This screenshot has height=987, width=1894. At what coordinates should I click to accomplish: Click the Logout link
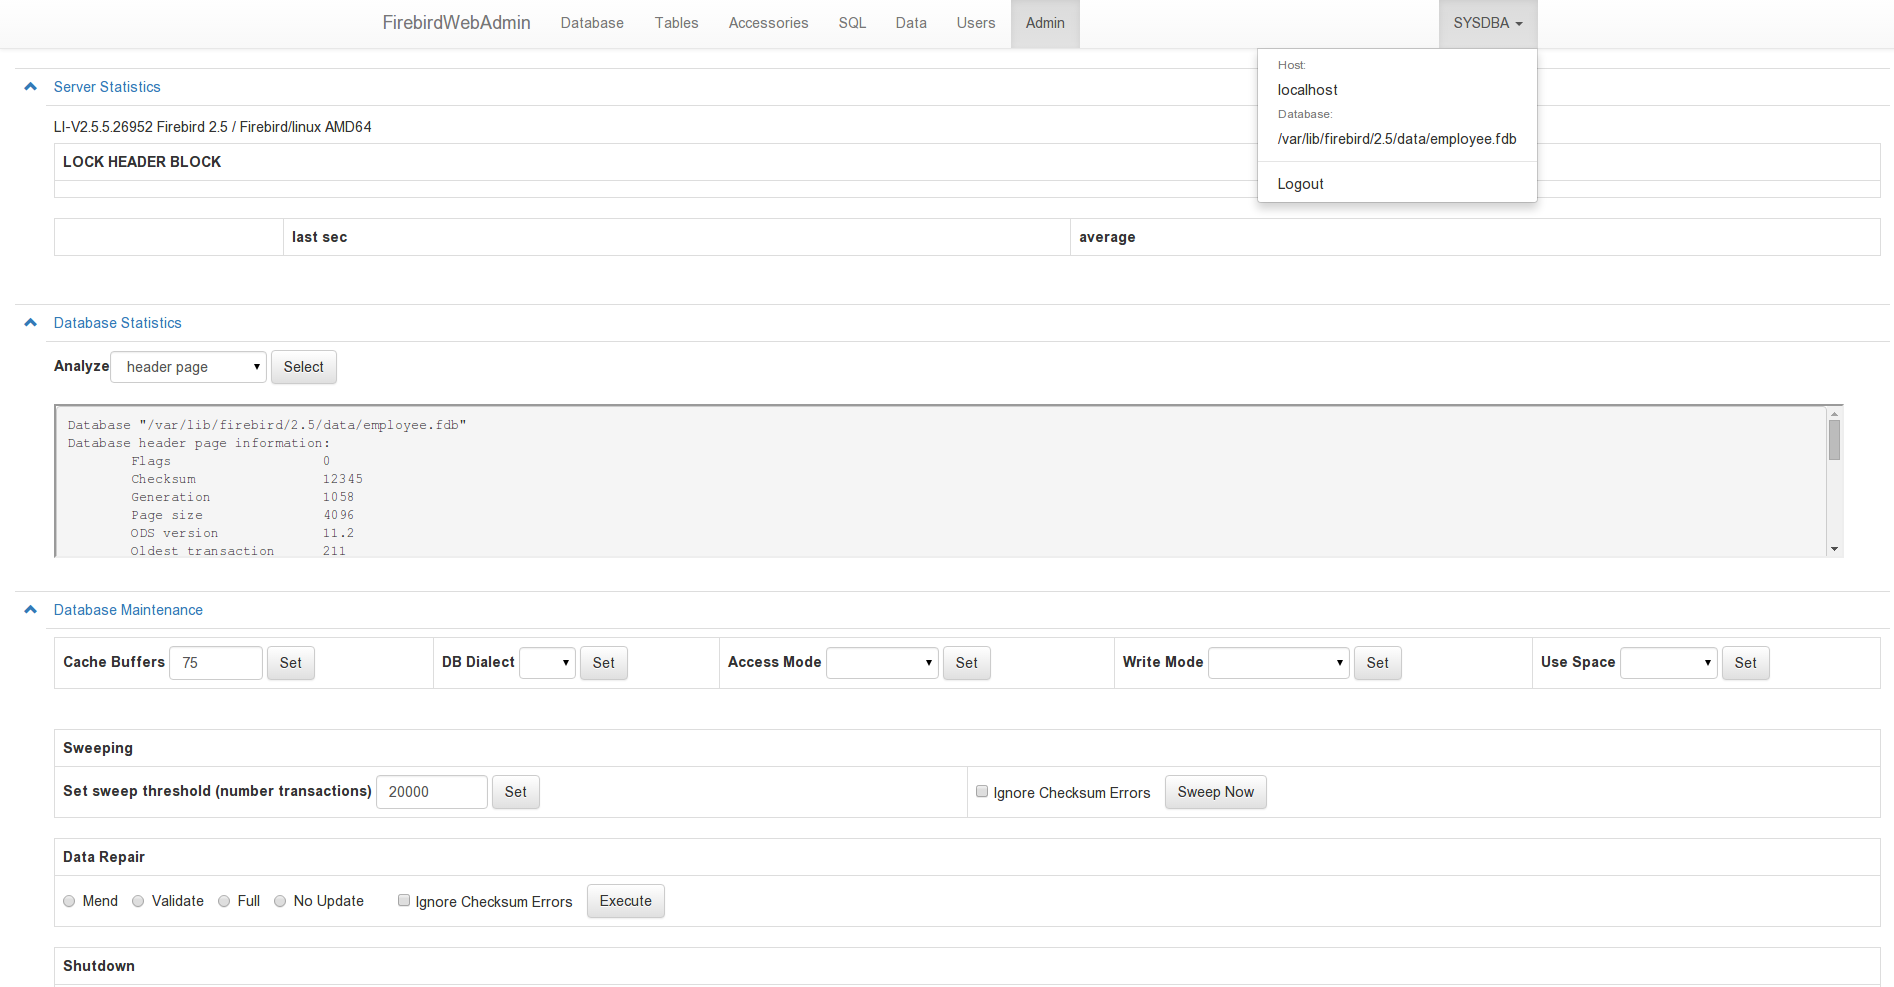coord(1300,183)
